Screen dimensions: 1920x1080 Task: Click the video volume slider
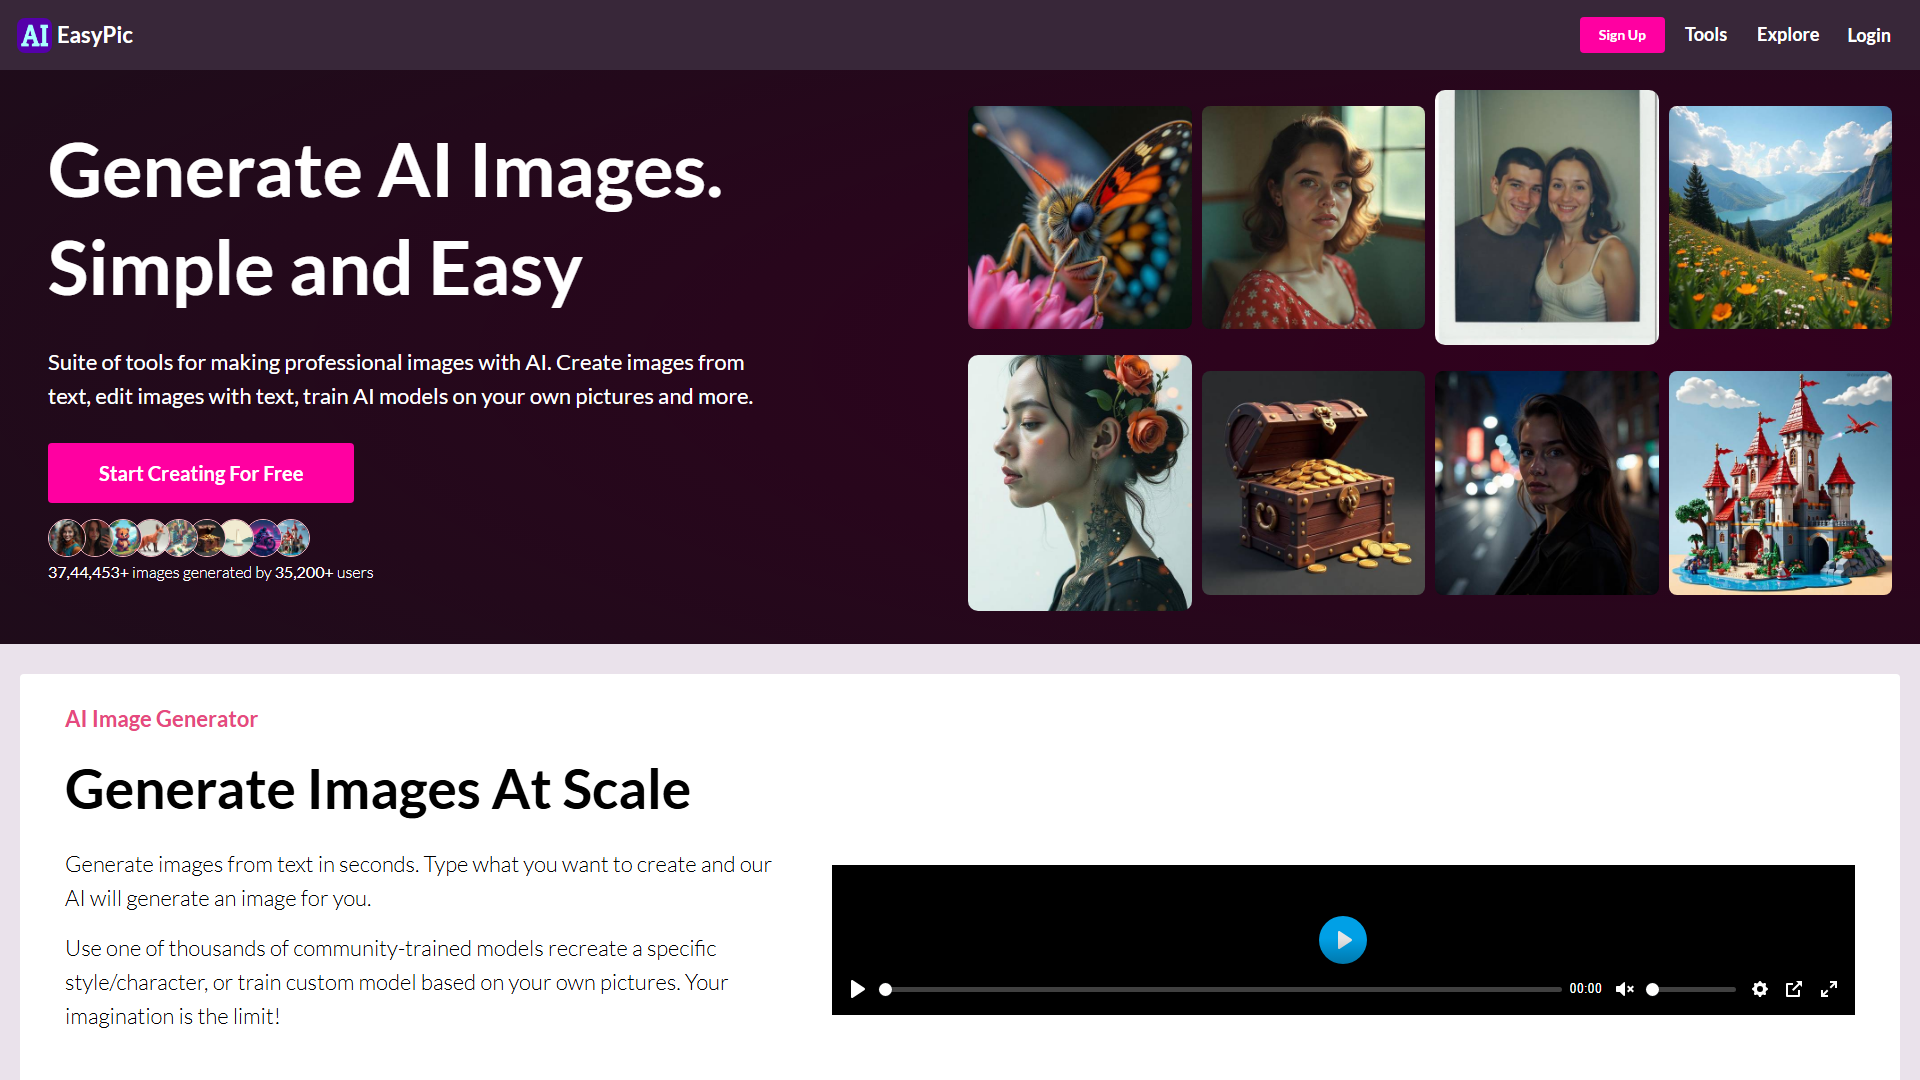click(x=1692, y=989)
